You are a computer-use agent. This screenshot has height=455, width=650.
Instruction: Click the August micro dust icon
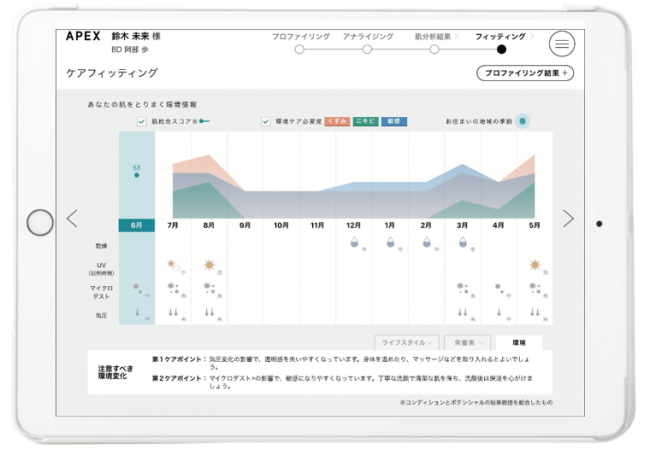click(x=209, y=288)
